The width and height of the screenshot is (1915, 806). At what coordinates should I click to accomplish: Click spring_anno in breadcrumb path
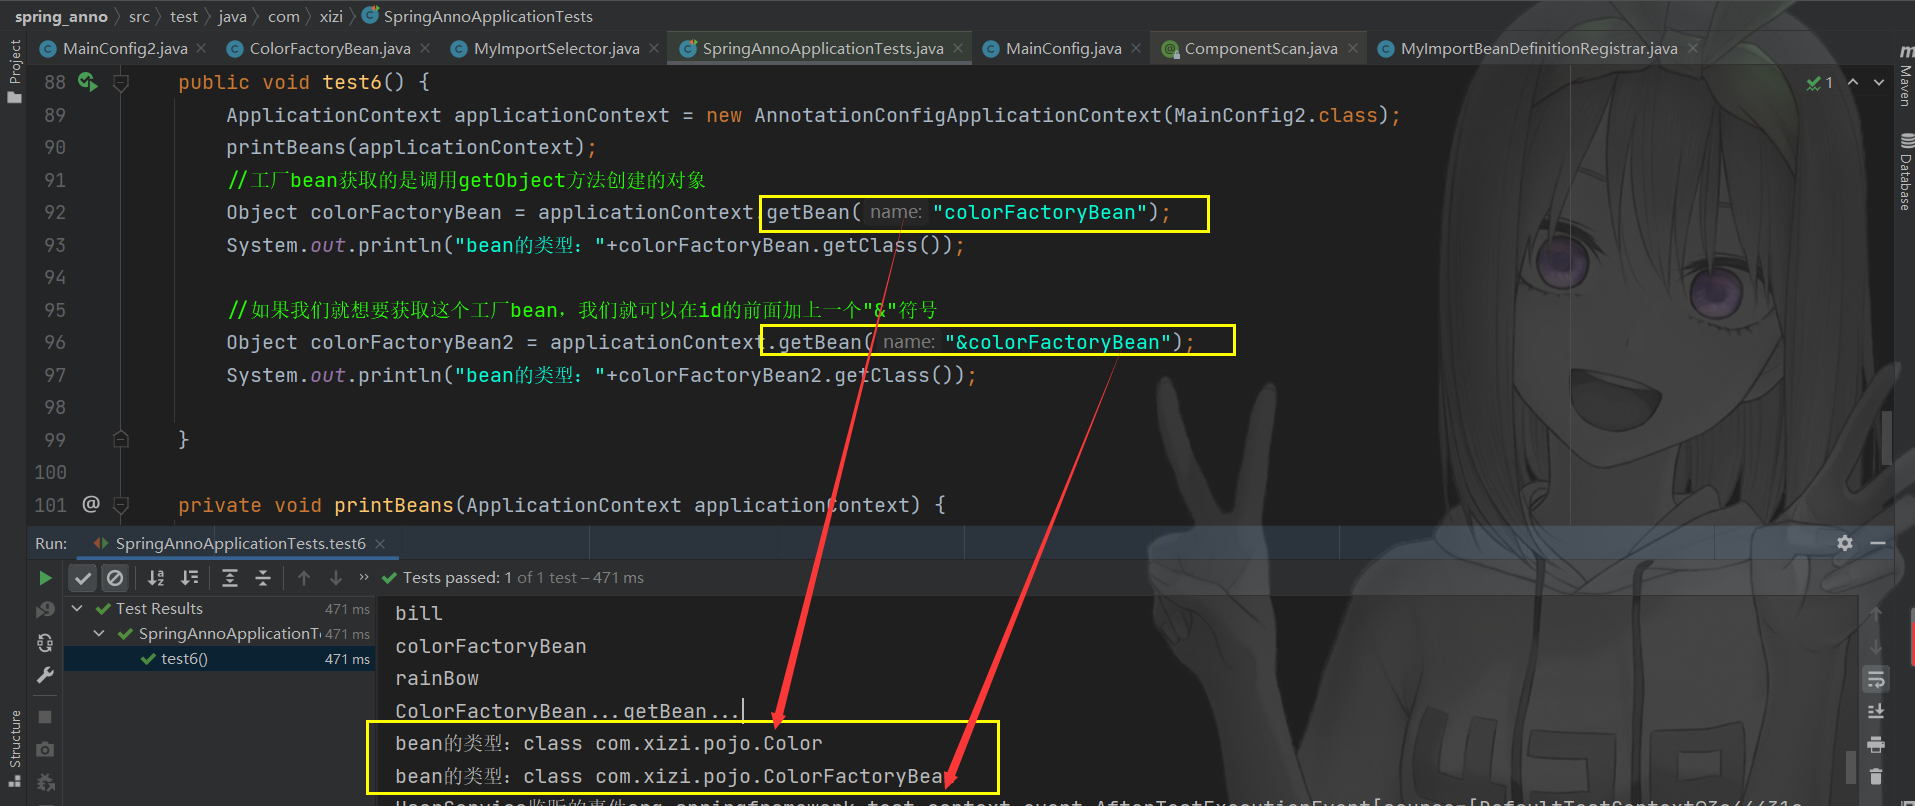(x=61, y=16)
